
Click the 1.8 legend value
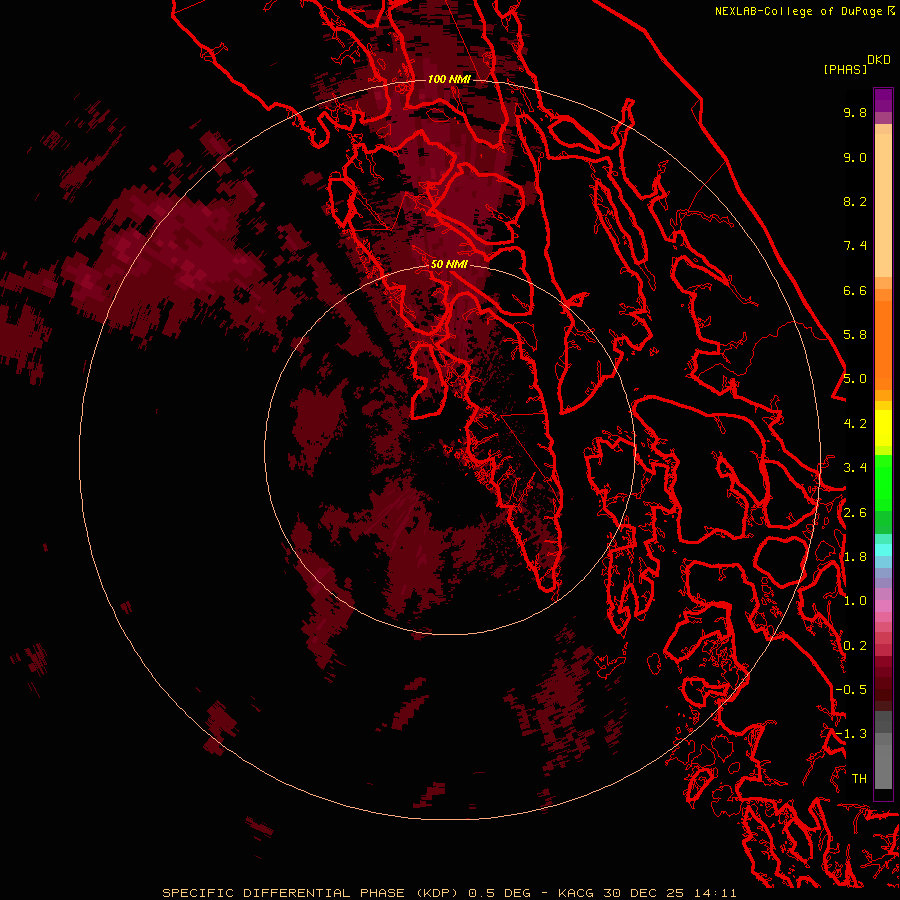[855, 557]
